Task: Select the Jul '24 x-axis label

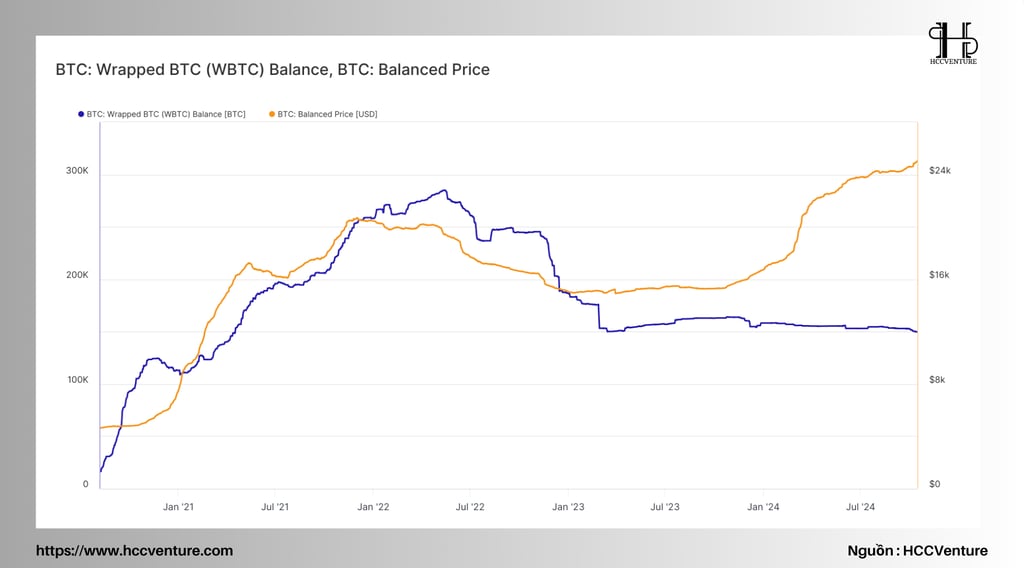Action: [x=860, y=507]
